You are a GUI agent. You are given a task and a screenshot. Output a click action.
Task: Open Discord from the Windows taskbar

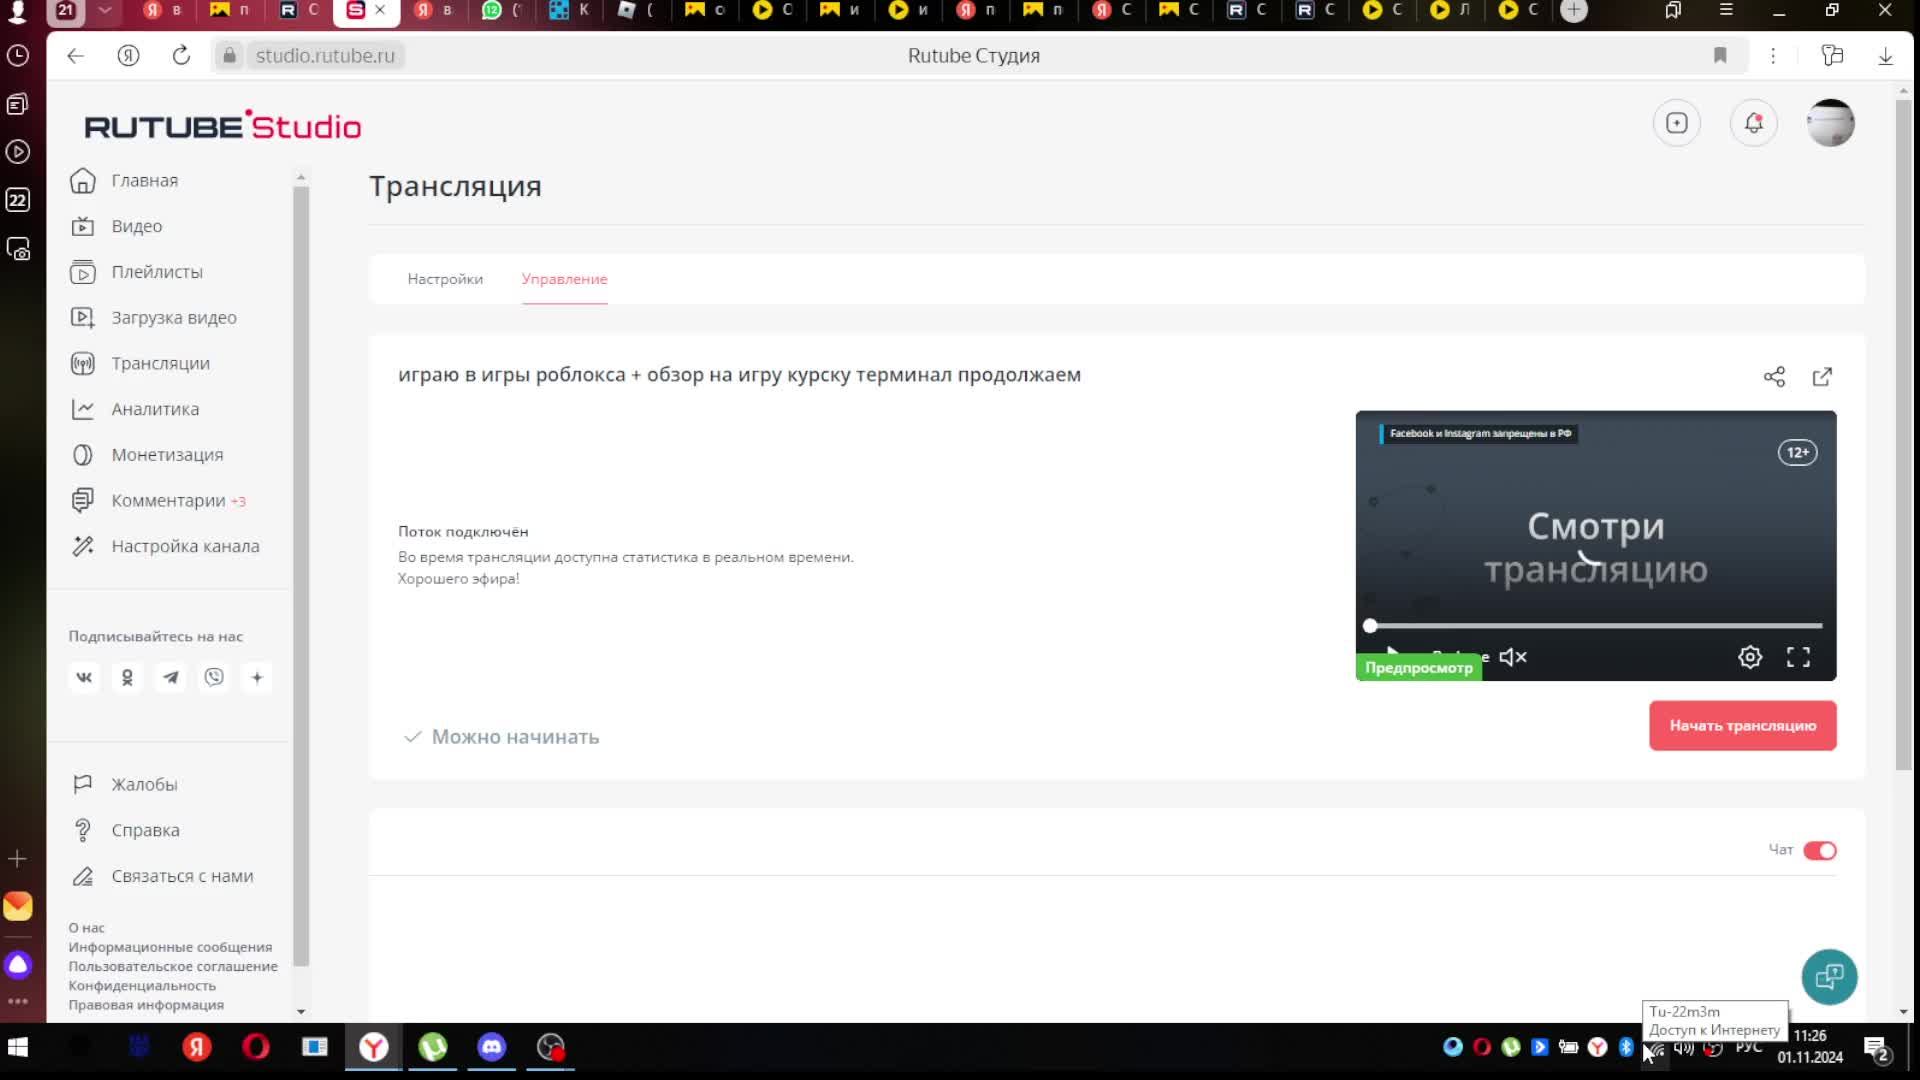[x=491, y=1047]
